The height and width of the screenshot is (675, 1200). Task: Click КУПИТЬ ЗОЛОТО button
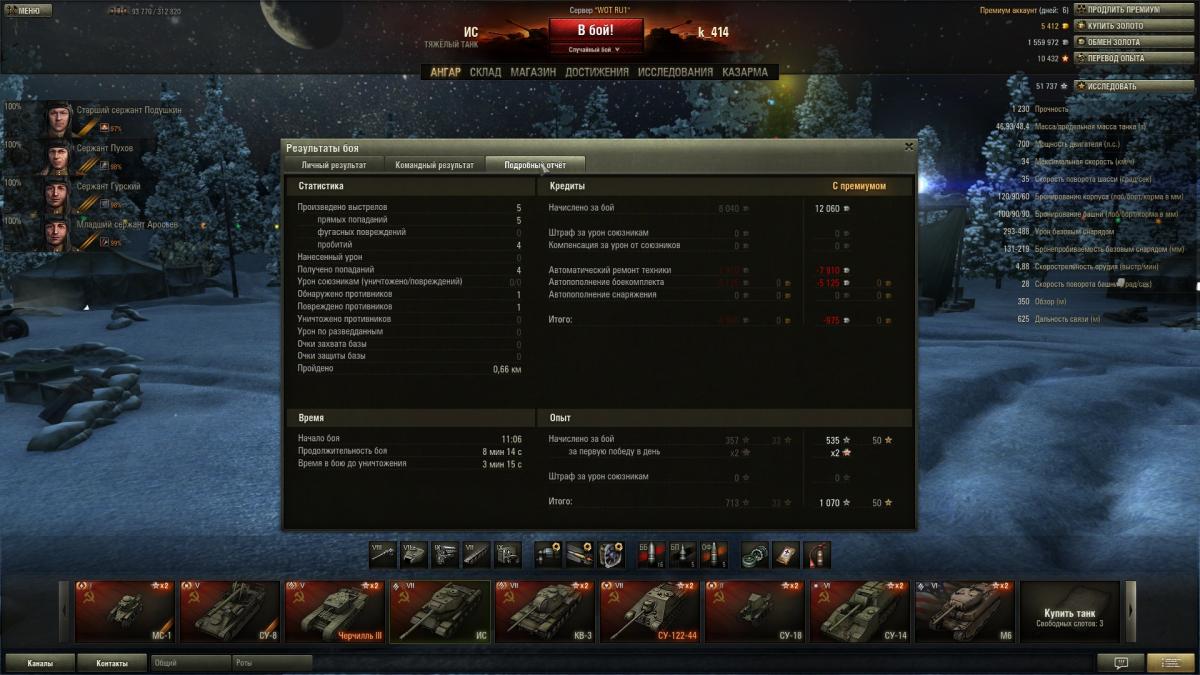pos(1133,26)
